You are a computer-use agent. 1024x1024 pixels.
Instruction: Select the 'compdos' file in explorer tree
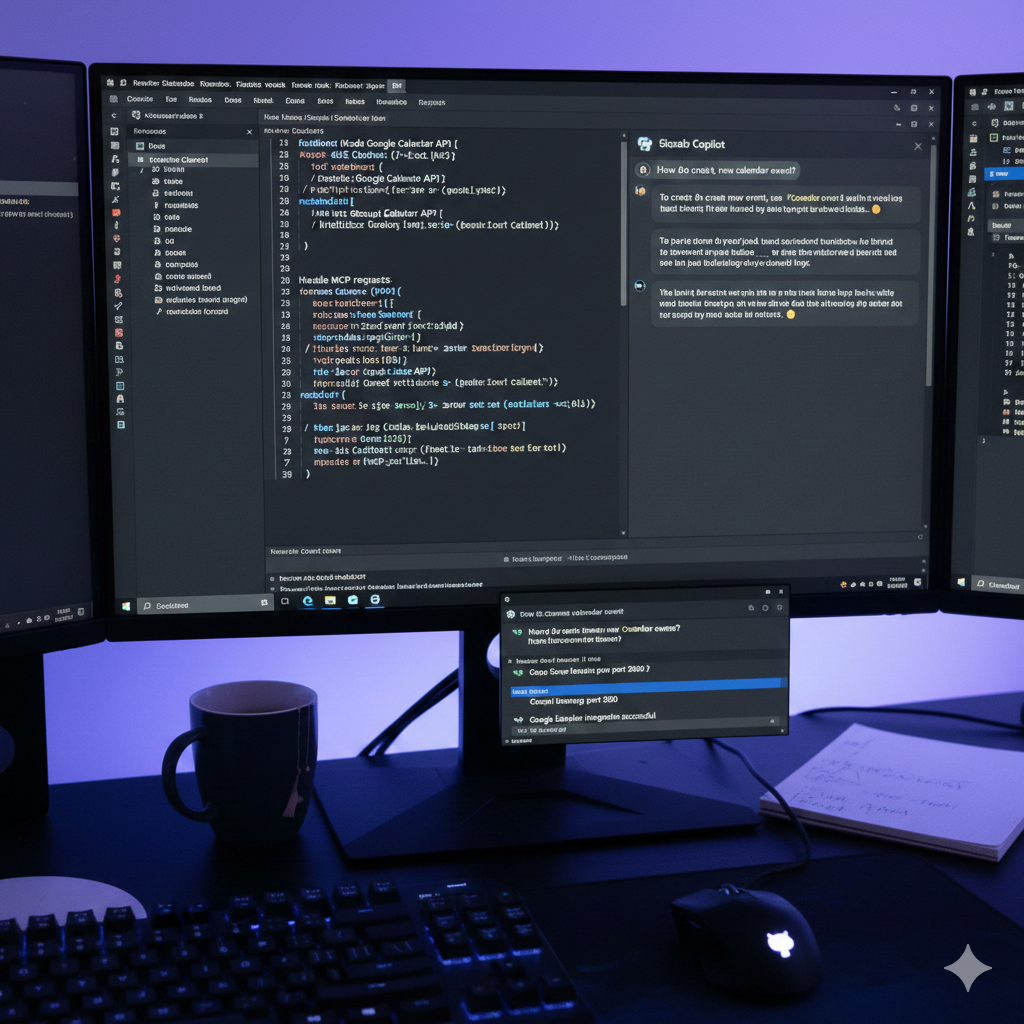point(181,265)
